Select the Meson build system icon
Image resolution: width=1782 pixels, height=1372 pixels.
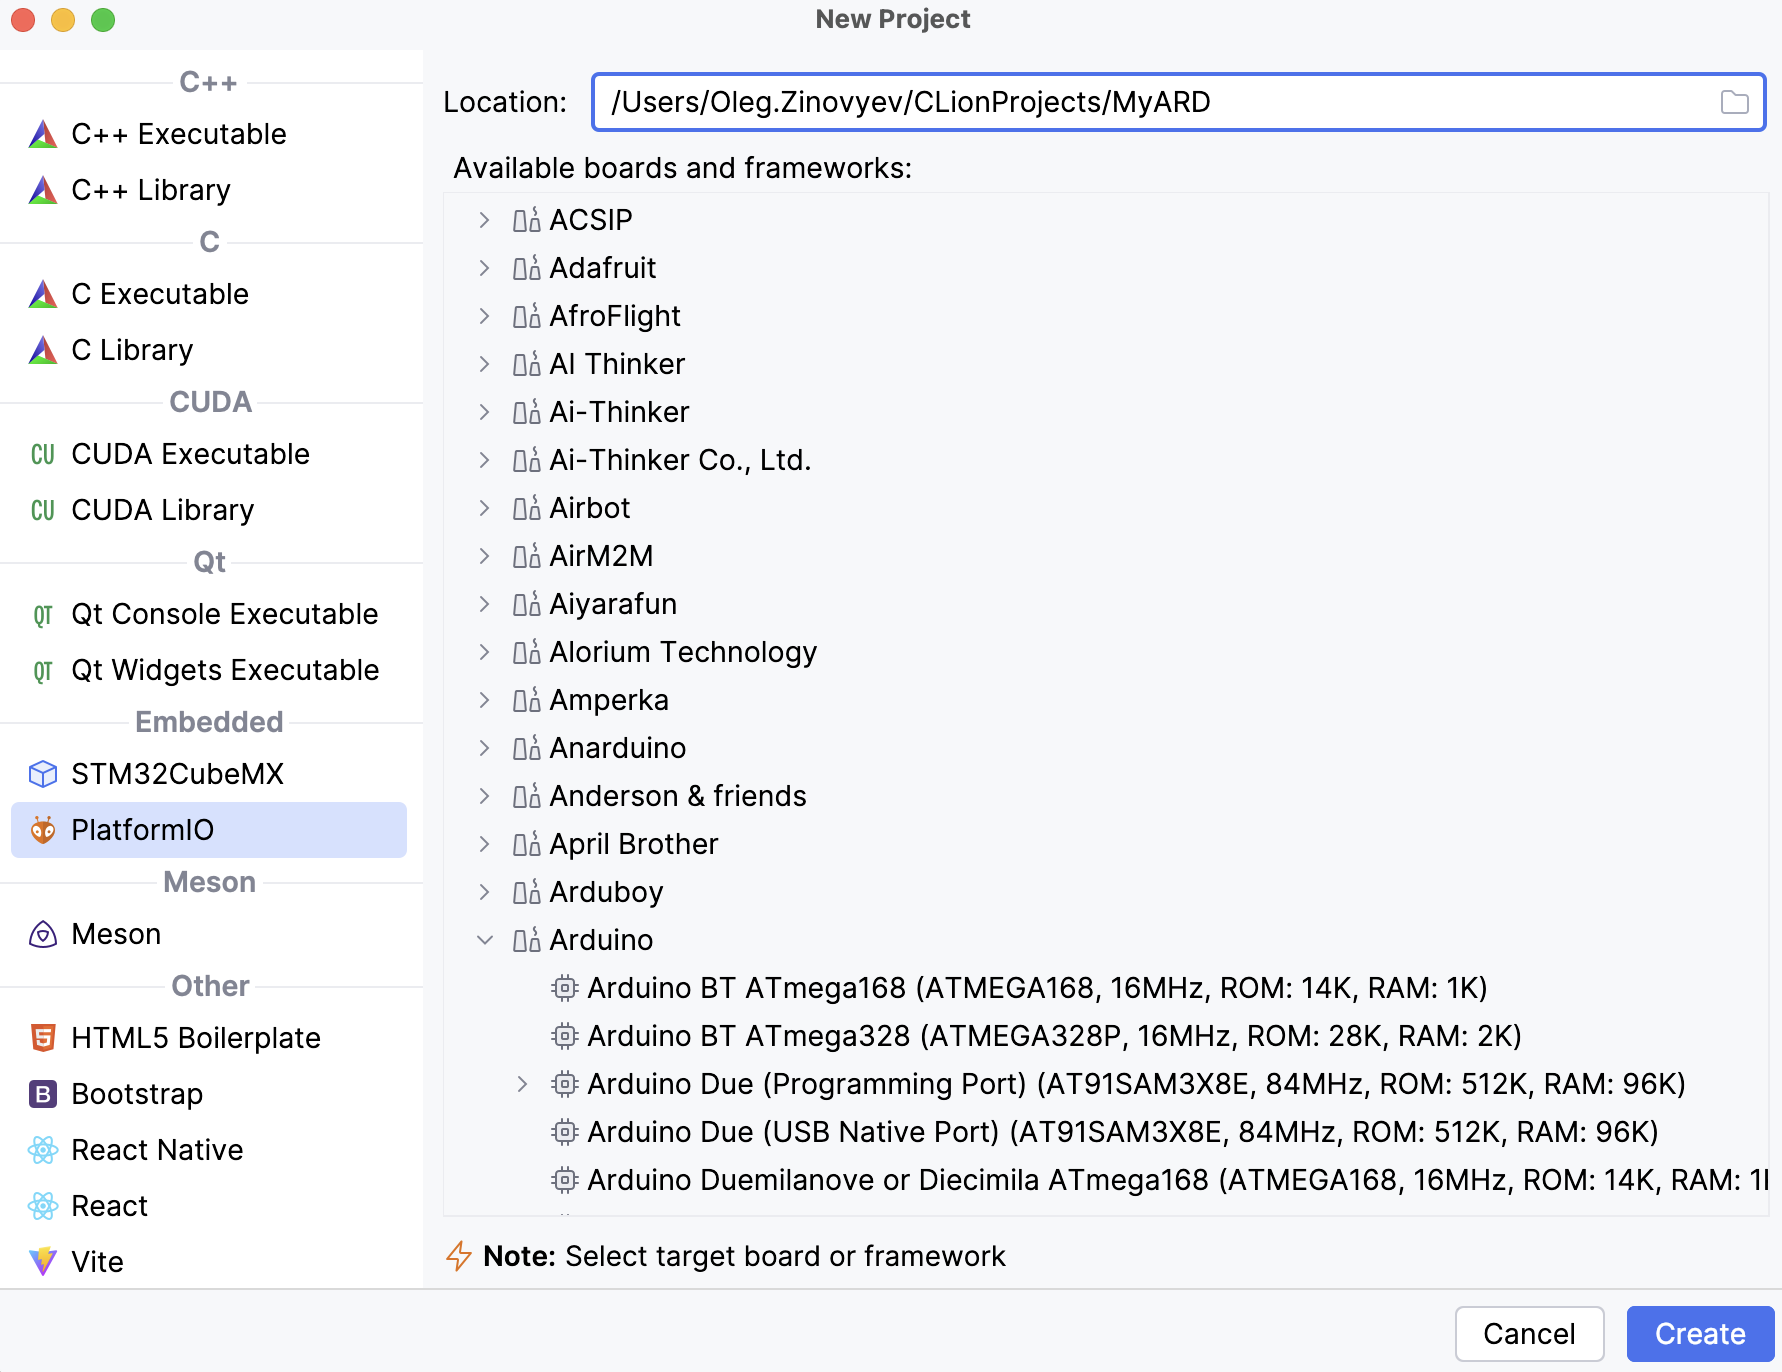tap(42, 933)
